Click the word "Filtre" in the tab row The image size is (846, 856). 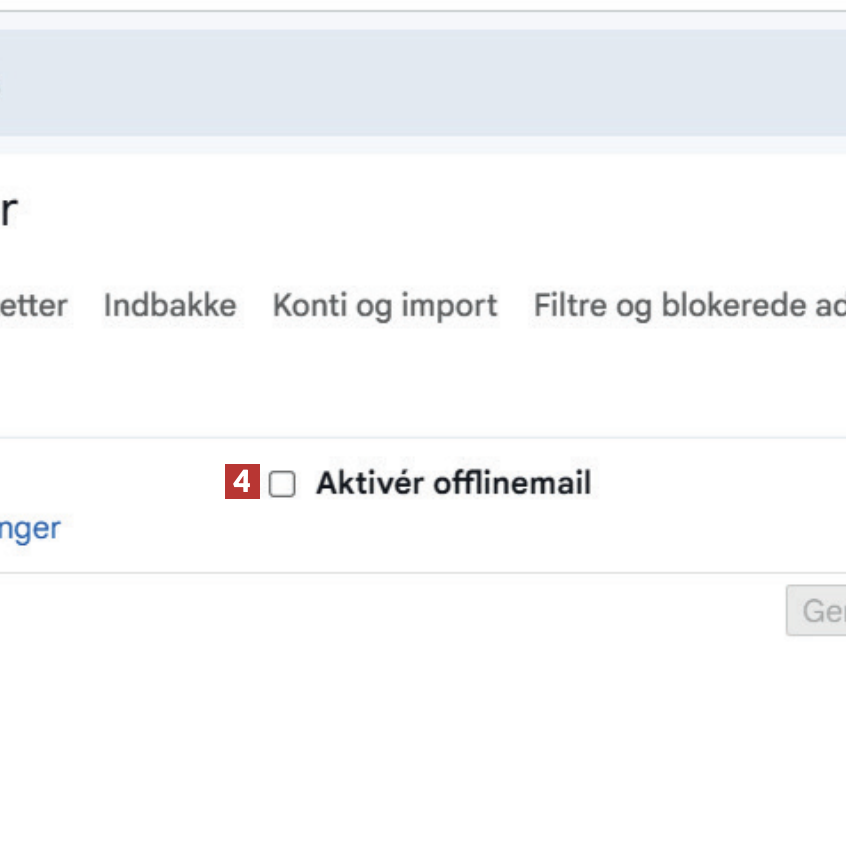pos(570,305)
